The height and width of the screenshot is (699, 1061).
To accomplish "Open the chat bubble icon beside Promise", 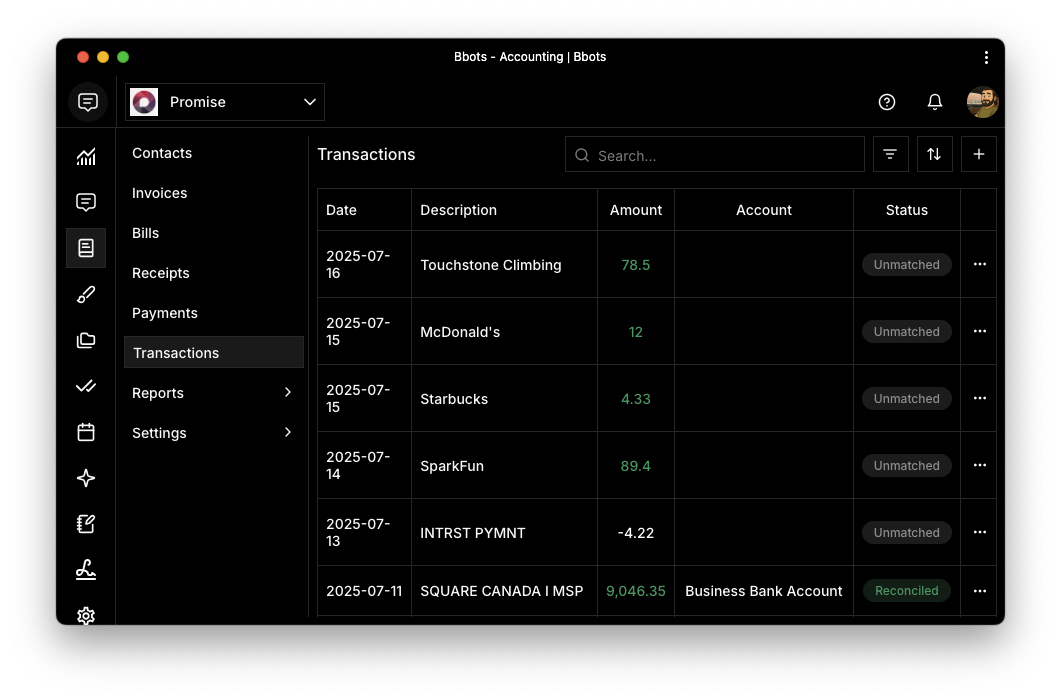I will [87, 102].
